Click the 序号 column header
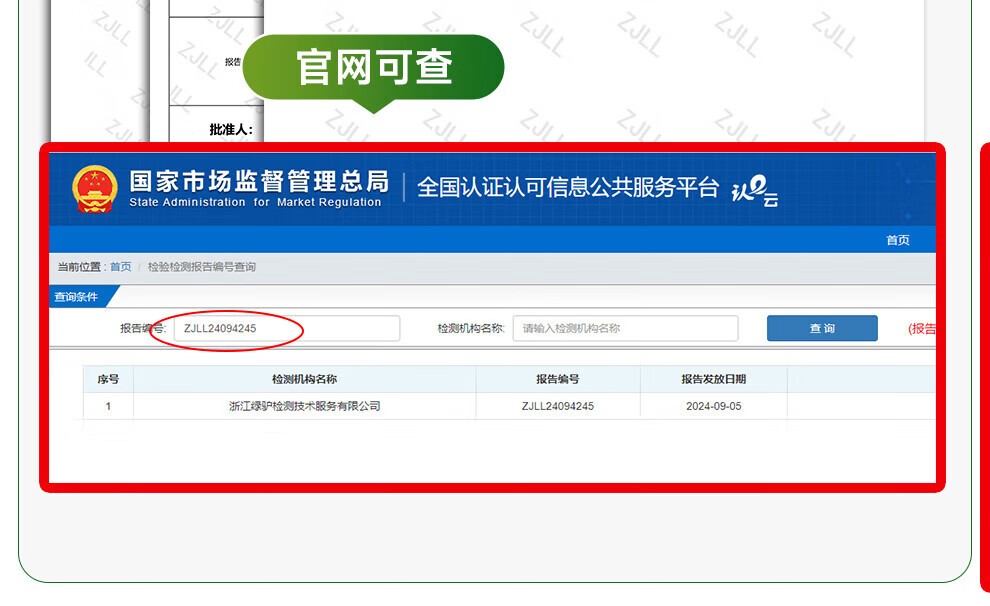990x606 pixels. (x=108, y=379)
